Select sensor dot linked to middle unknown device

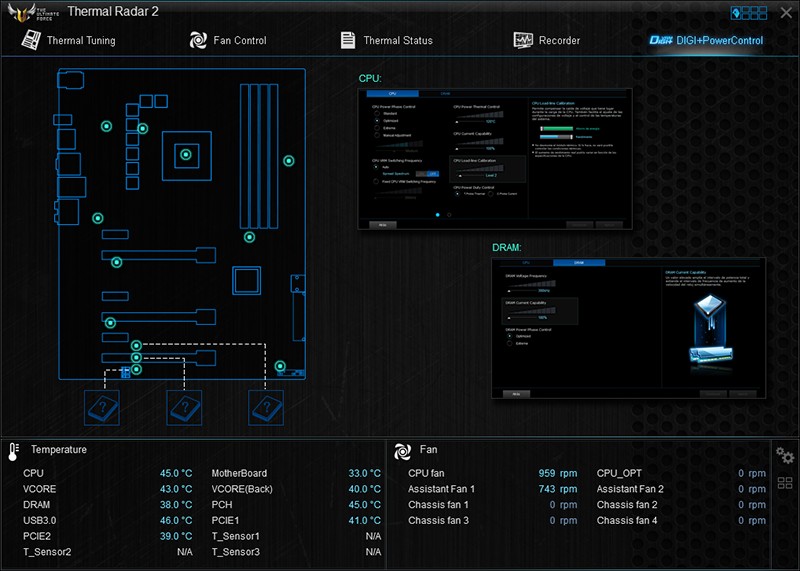coord(136,357)
